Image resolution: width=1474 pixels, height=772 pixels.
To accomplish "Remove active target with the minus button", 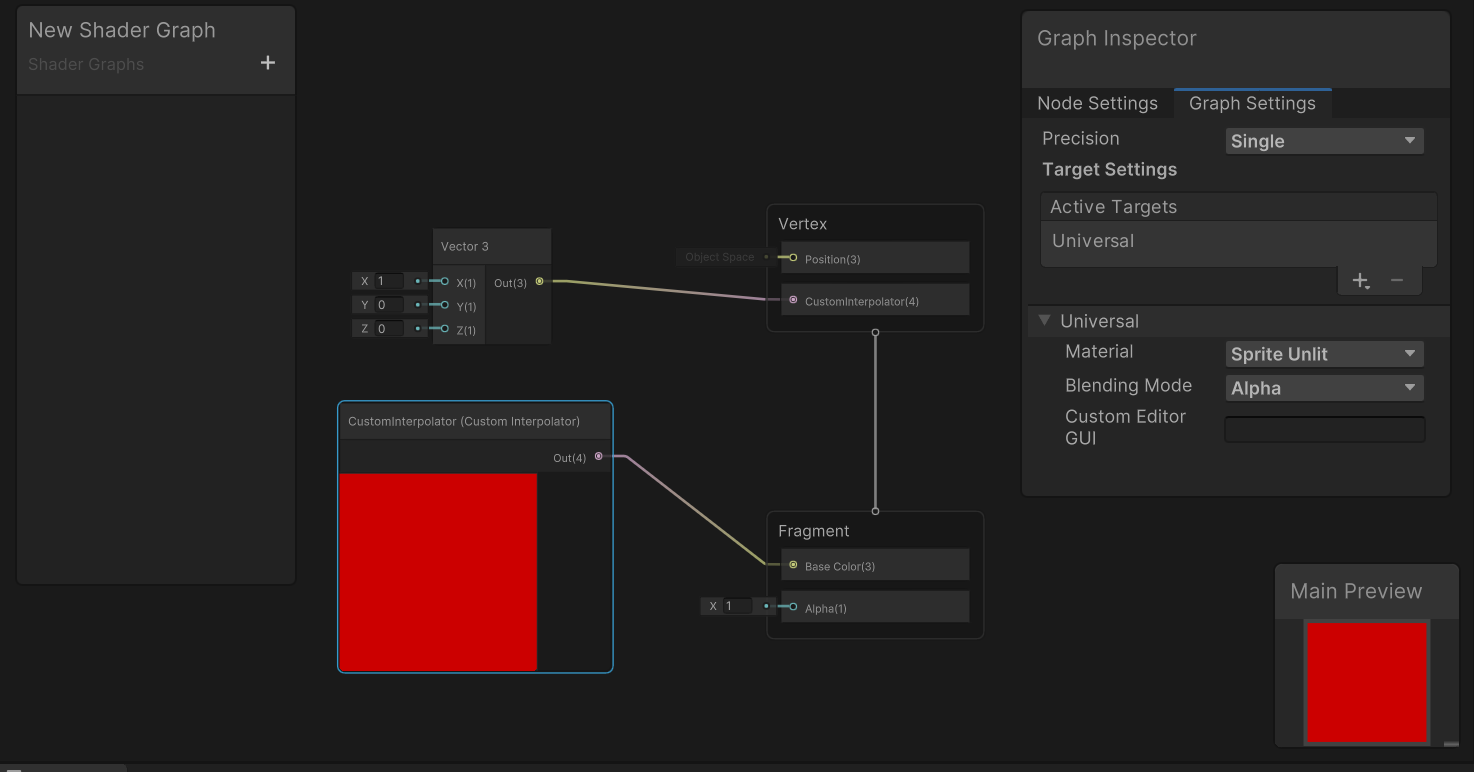I will click(1397, 281).
